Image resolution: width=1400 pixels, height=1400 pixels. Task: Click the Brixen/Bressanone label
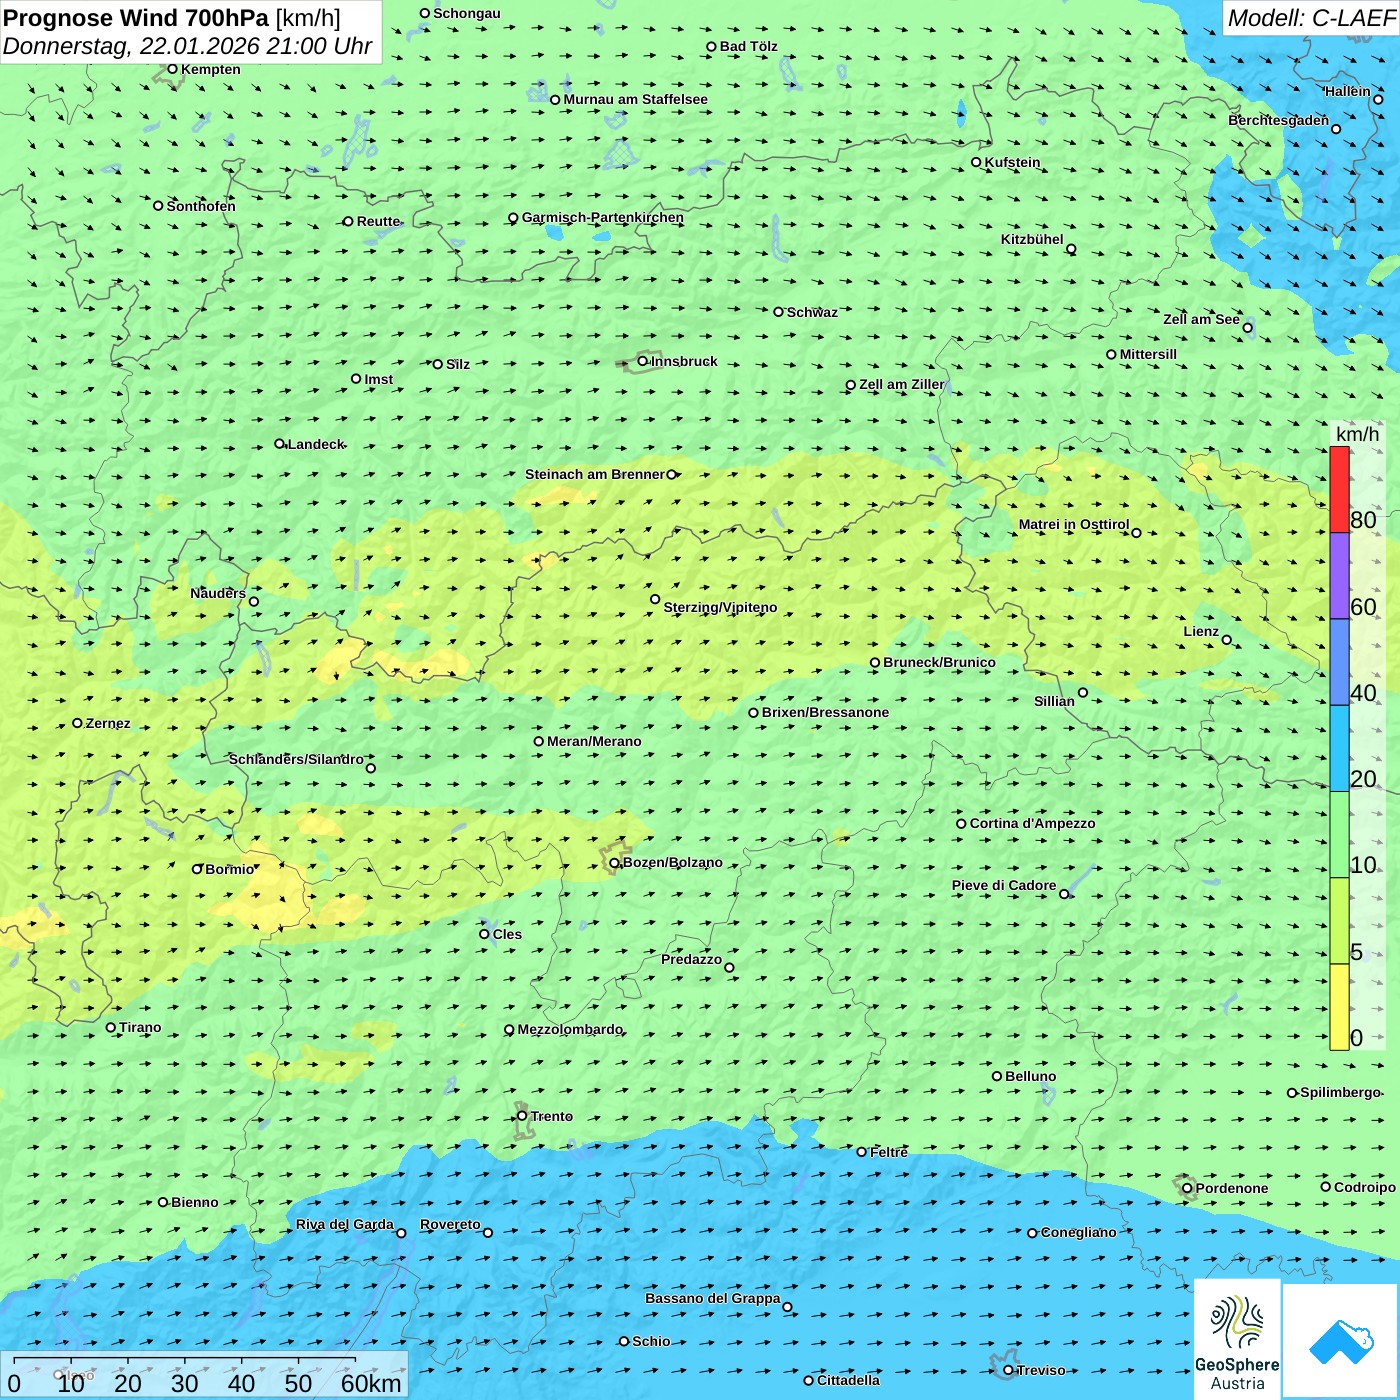pyautogui.click(x=825, y=712)
